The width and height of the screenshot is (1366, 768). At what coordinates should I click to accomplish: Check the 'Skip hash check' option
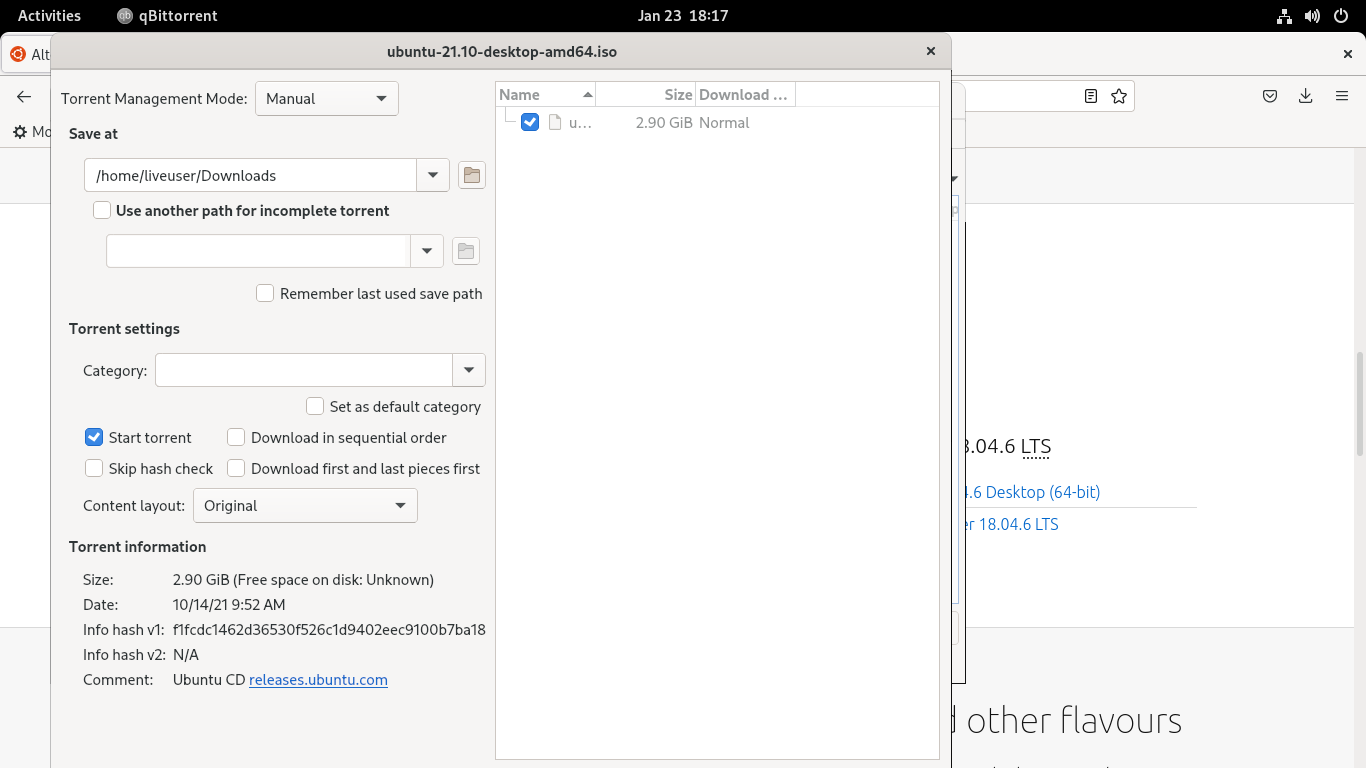coord(93,468)
